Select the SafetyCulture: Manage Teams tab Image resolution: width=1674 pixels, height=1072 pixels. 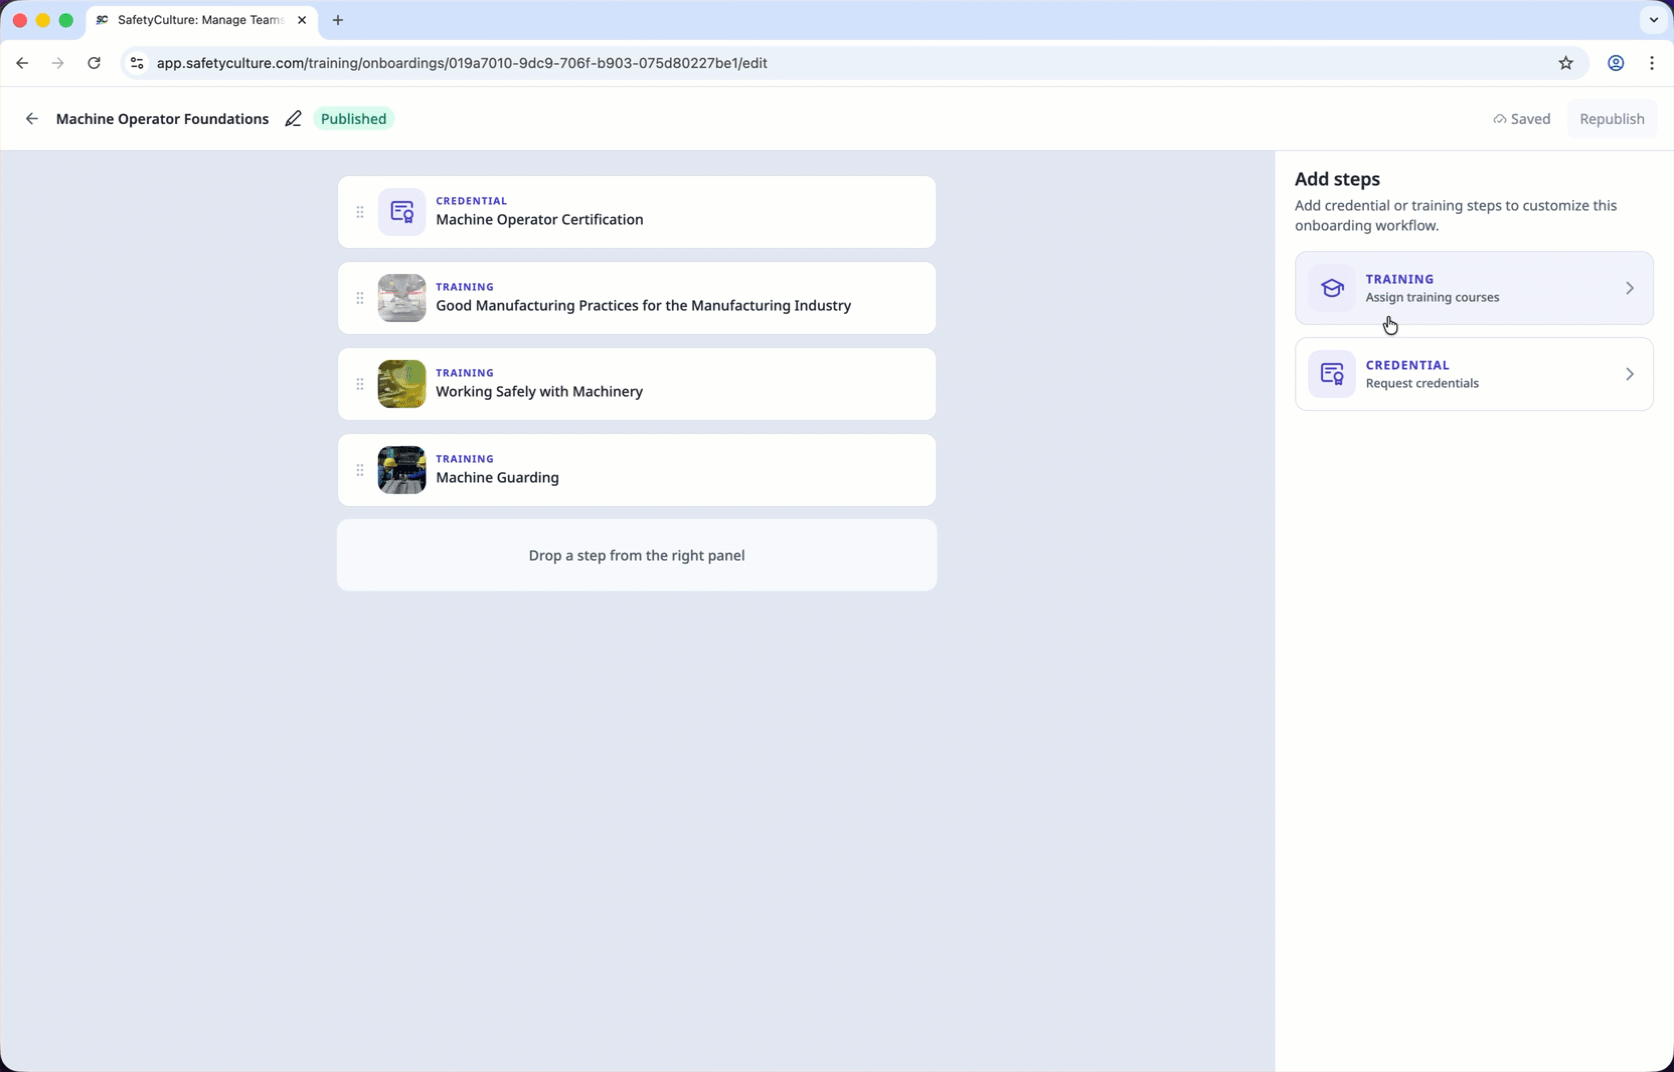click(x=202, y=20)
